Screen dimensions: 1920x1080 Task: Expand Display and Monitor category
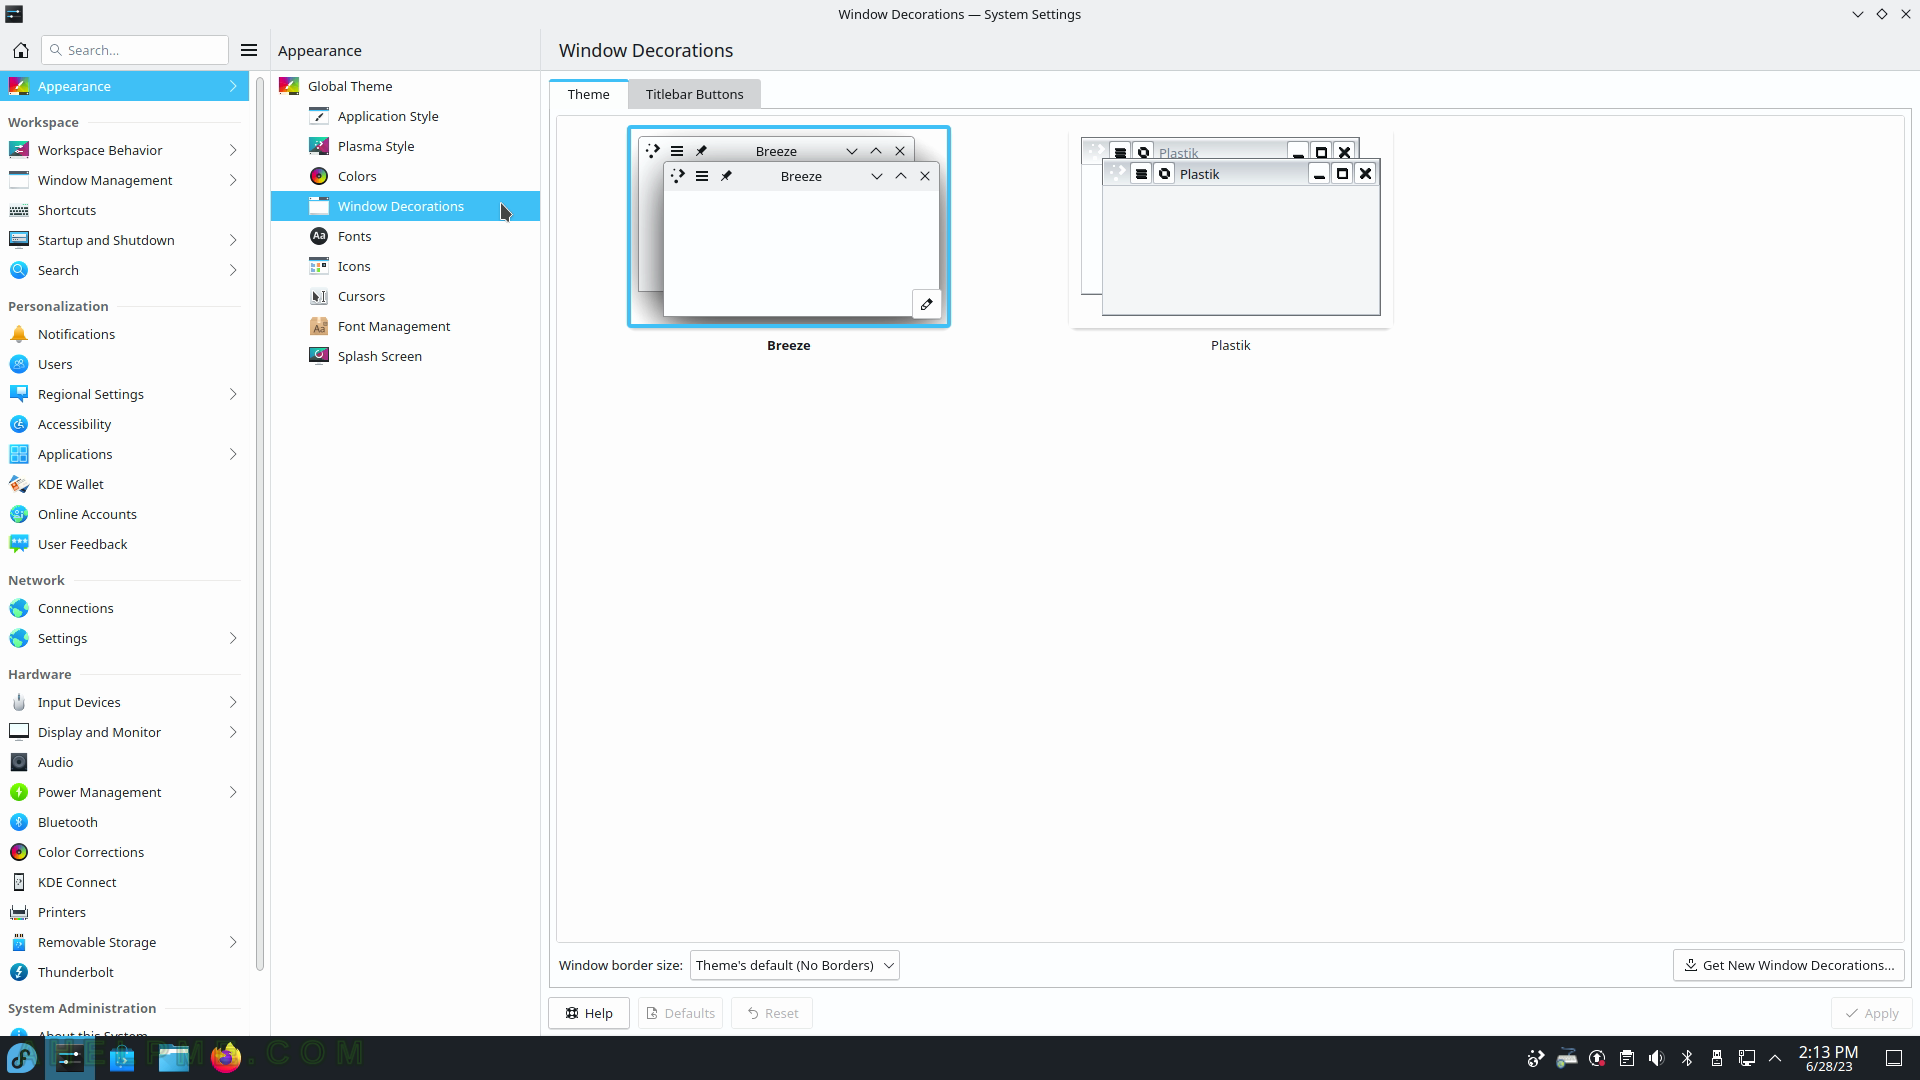tap(125, 732)
